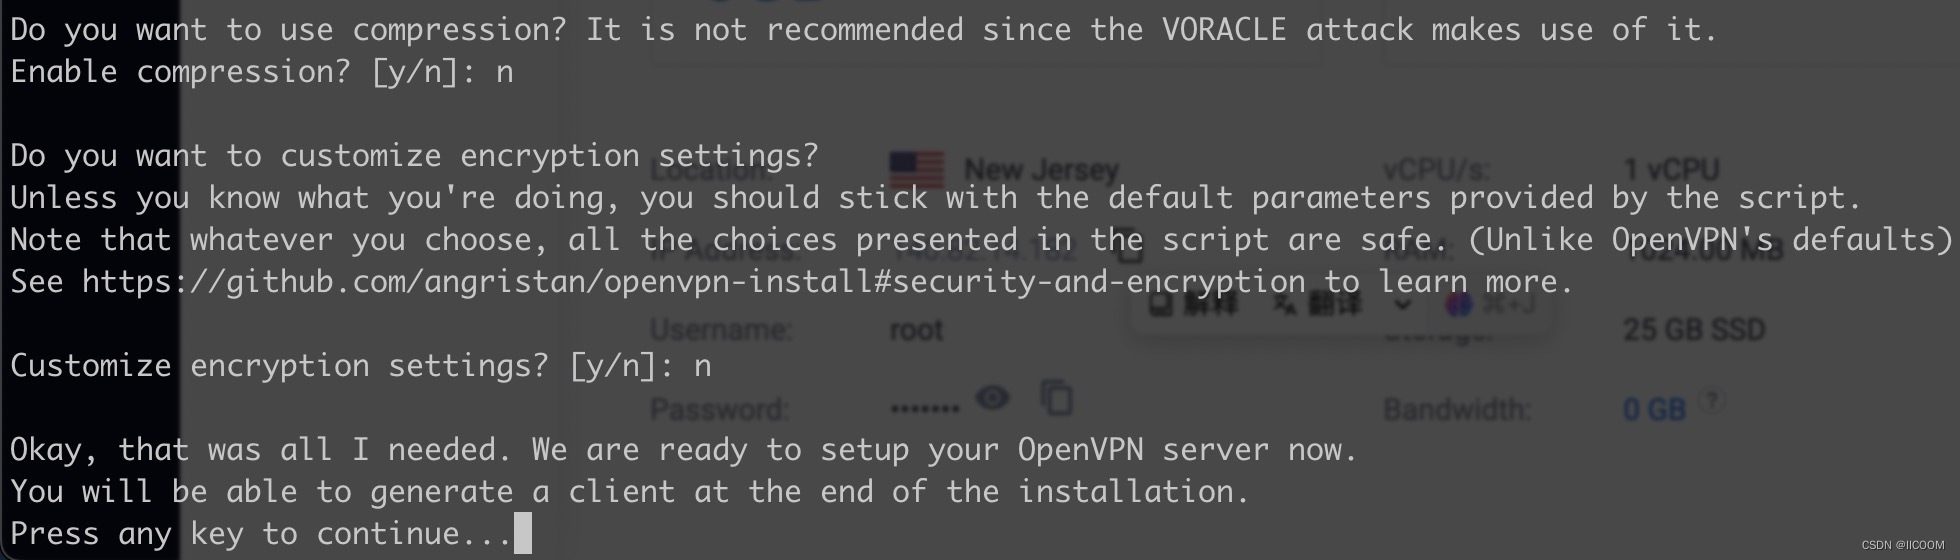Click the colored circle assistant icon
The width and height of the screenshot is (1960, 560).
click(x=1459, y=304)
